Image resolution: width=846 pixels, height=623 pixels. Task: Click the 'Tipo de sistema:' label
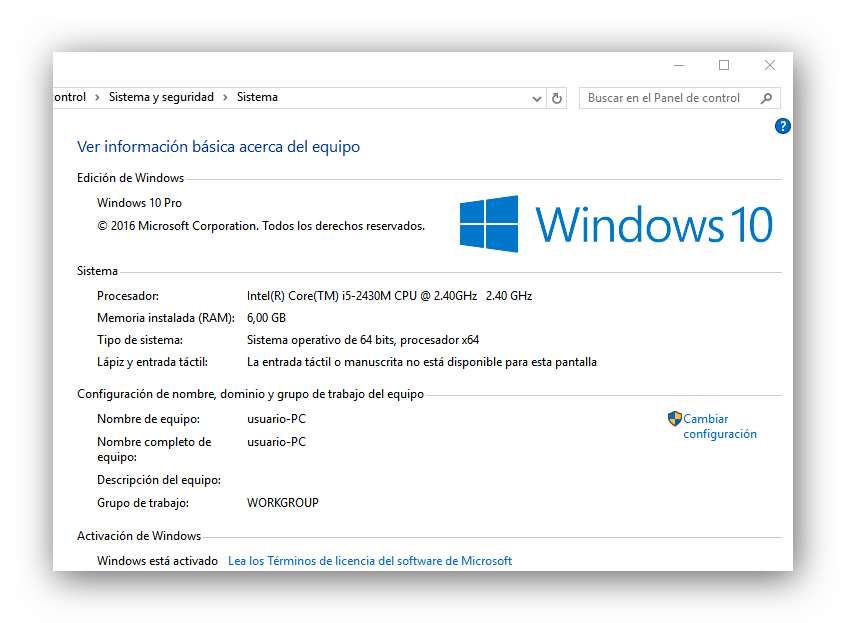[x=140, y=340]
